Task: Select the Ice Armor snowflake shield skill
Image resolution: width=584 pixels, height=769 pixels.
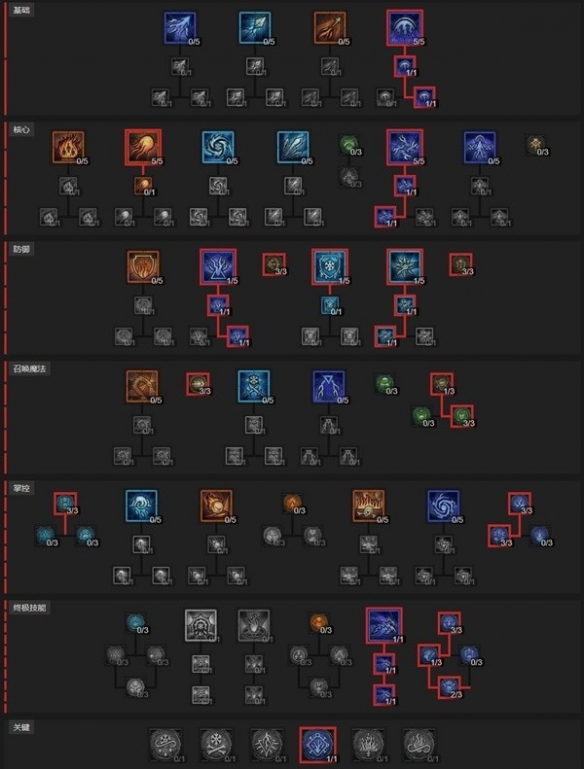Action: tap(330, 267)
